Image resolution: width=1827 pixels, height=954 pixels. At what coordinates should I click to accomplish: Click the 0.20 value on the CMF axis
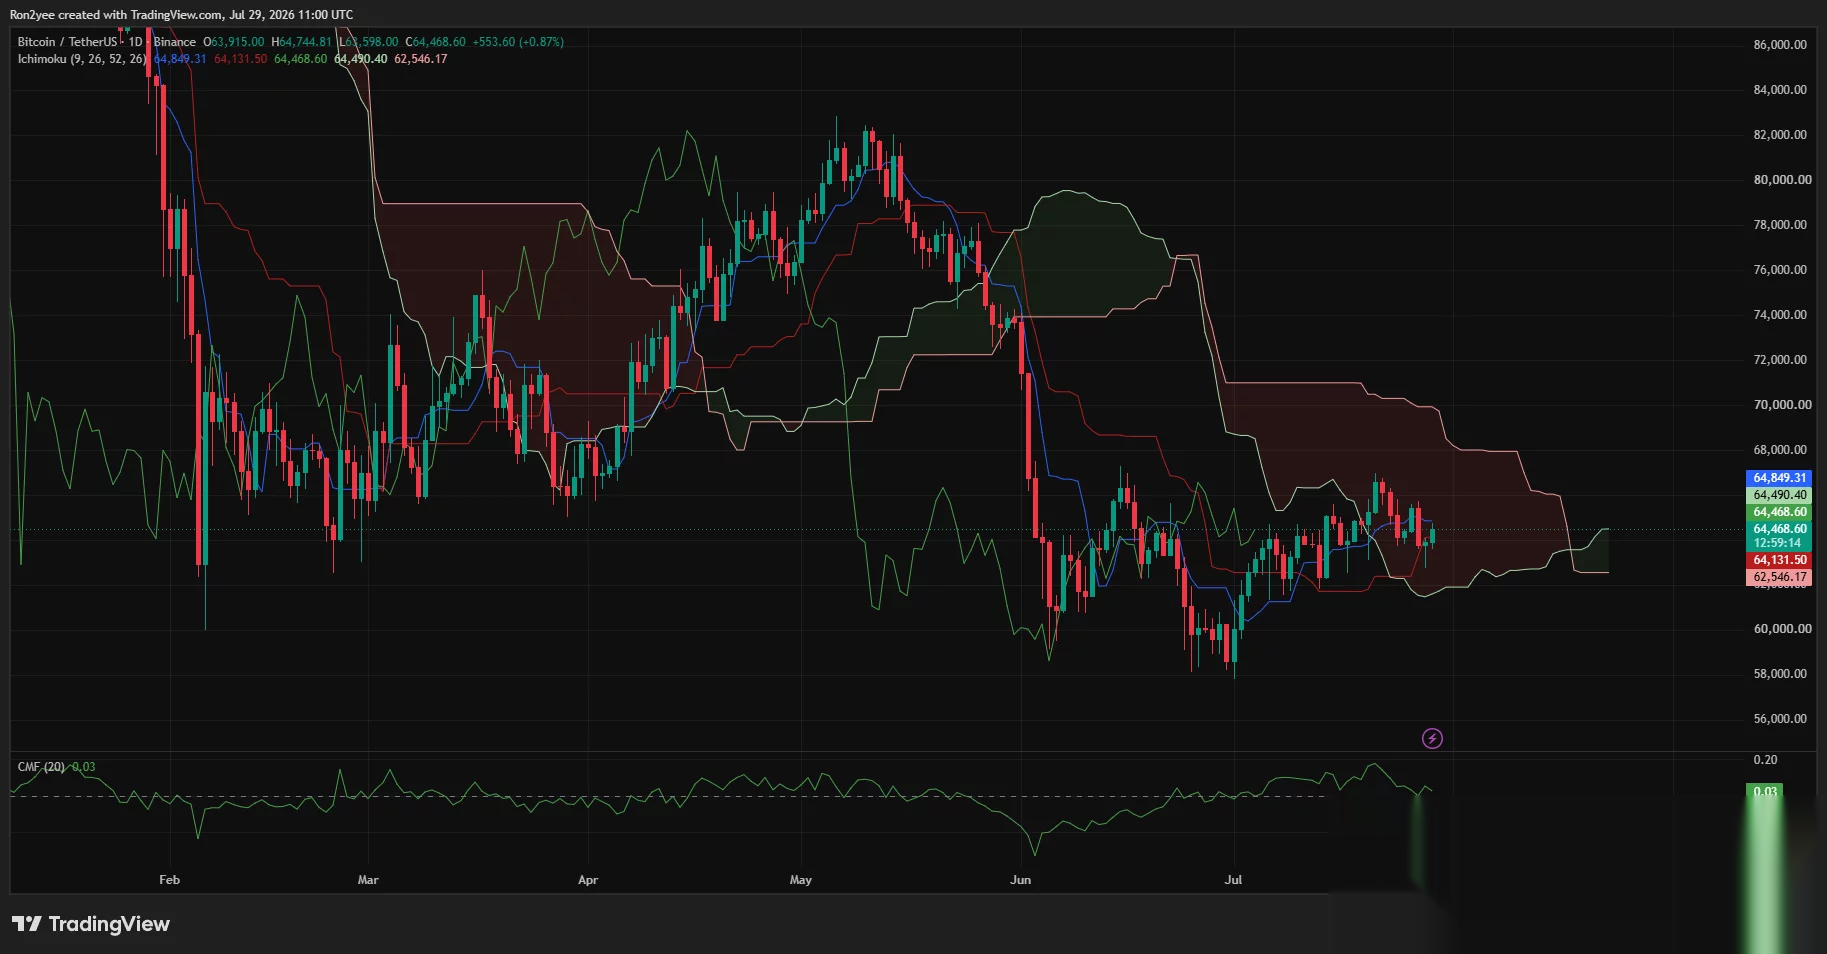pos(1765,760)
